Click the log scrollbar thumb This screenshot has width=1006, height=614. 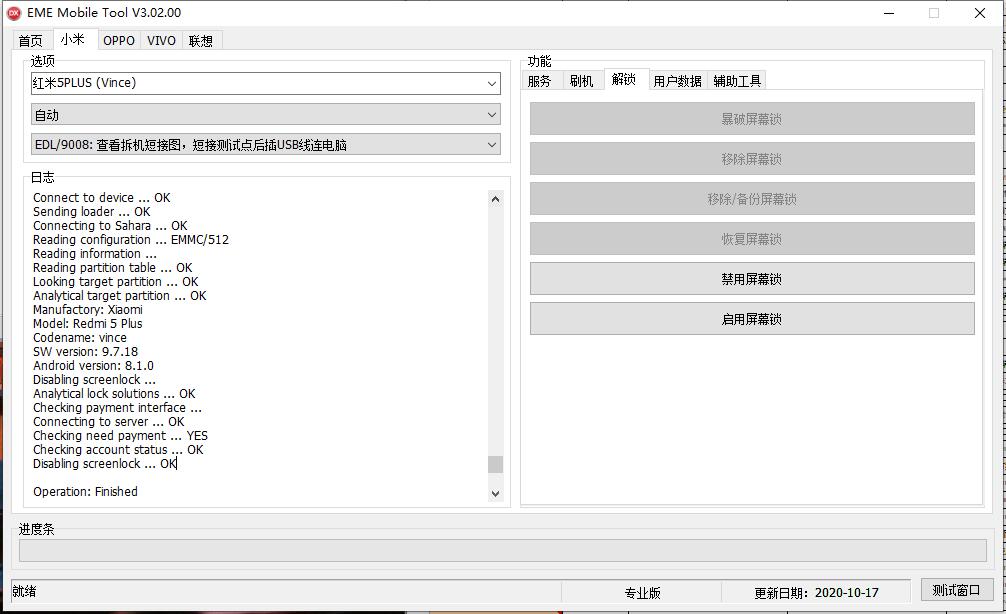tap(495, 464)
